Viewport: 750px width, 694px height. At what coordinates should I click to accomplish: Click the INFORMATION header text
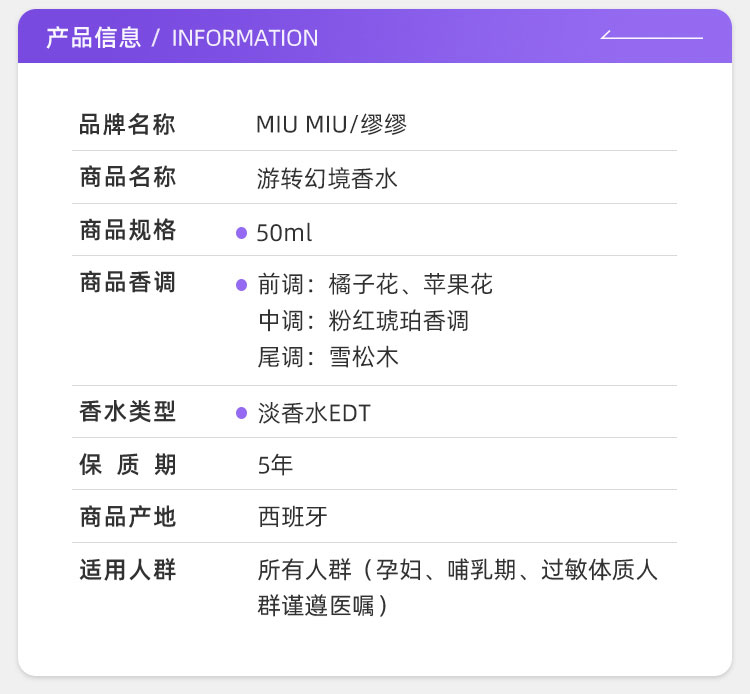245,38
